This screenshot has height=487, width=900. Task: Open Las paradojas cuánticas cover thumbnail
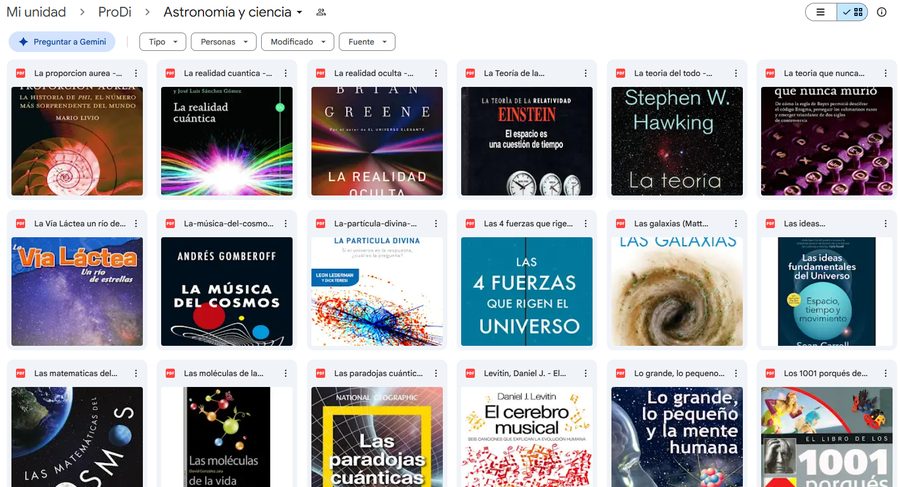coord(377,437)
